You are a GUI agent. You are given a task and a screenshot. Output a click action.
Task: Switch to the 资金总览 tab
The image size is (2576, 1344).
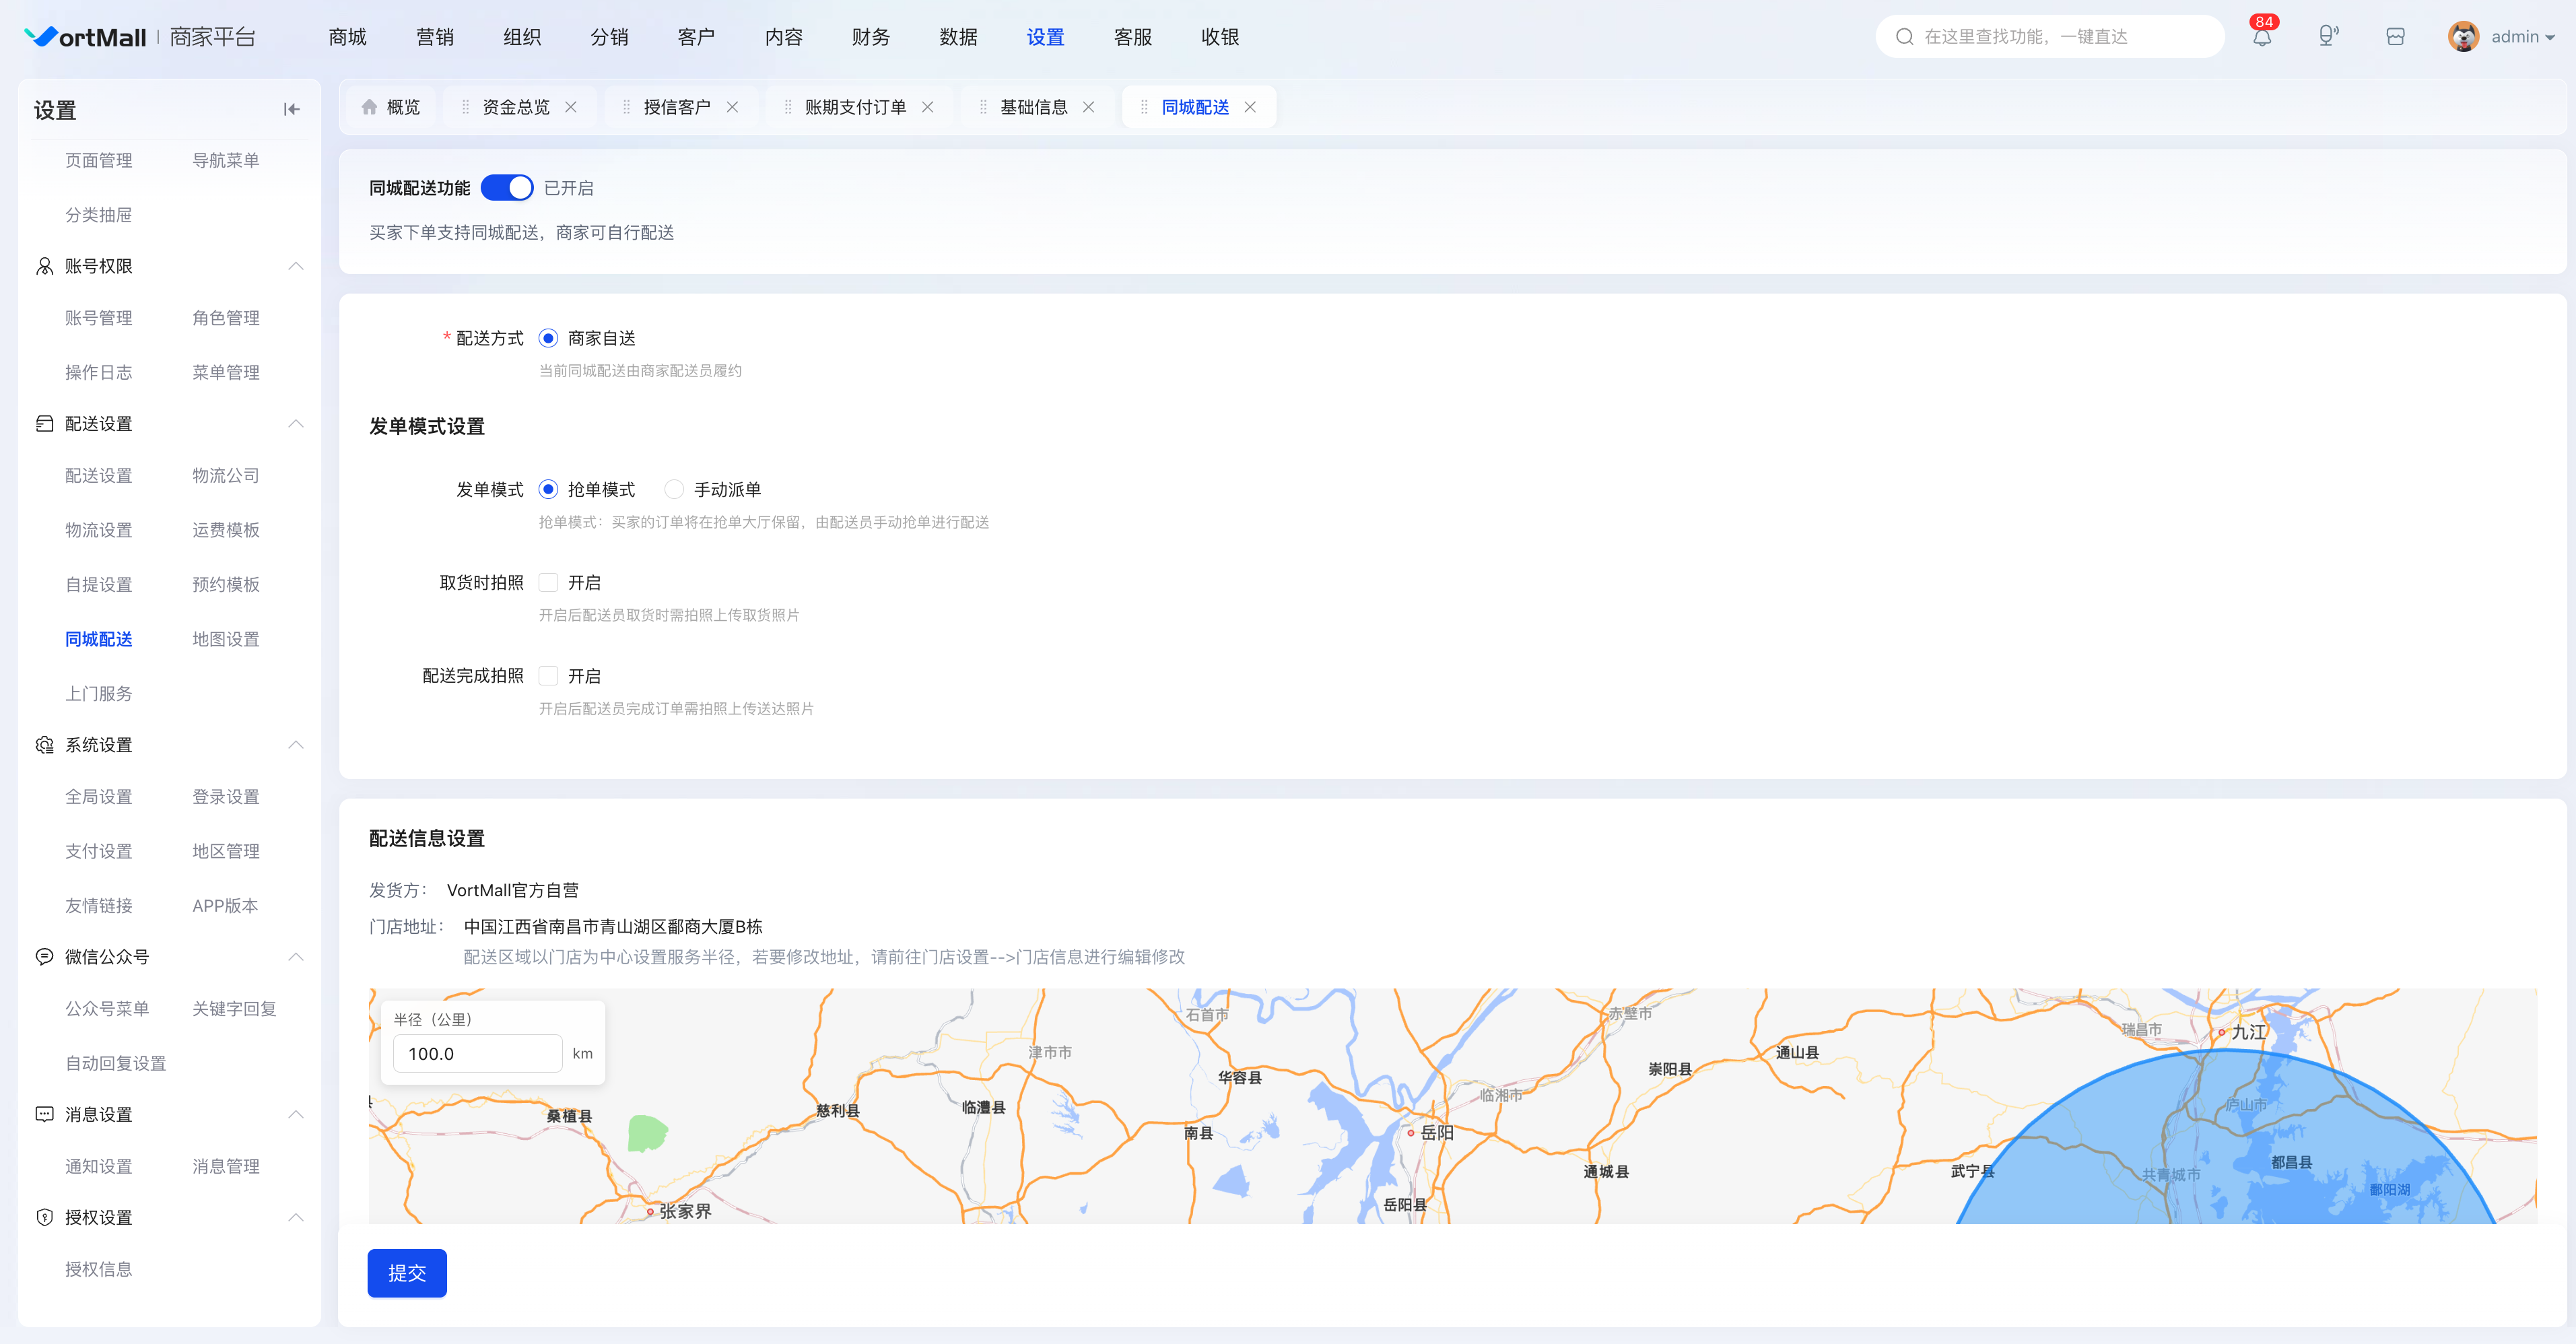(516, 107)
